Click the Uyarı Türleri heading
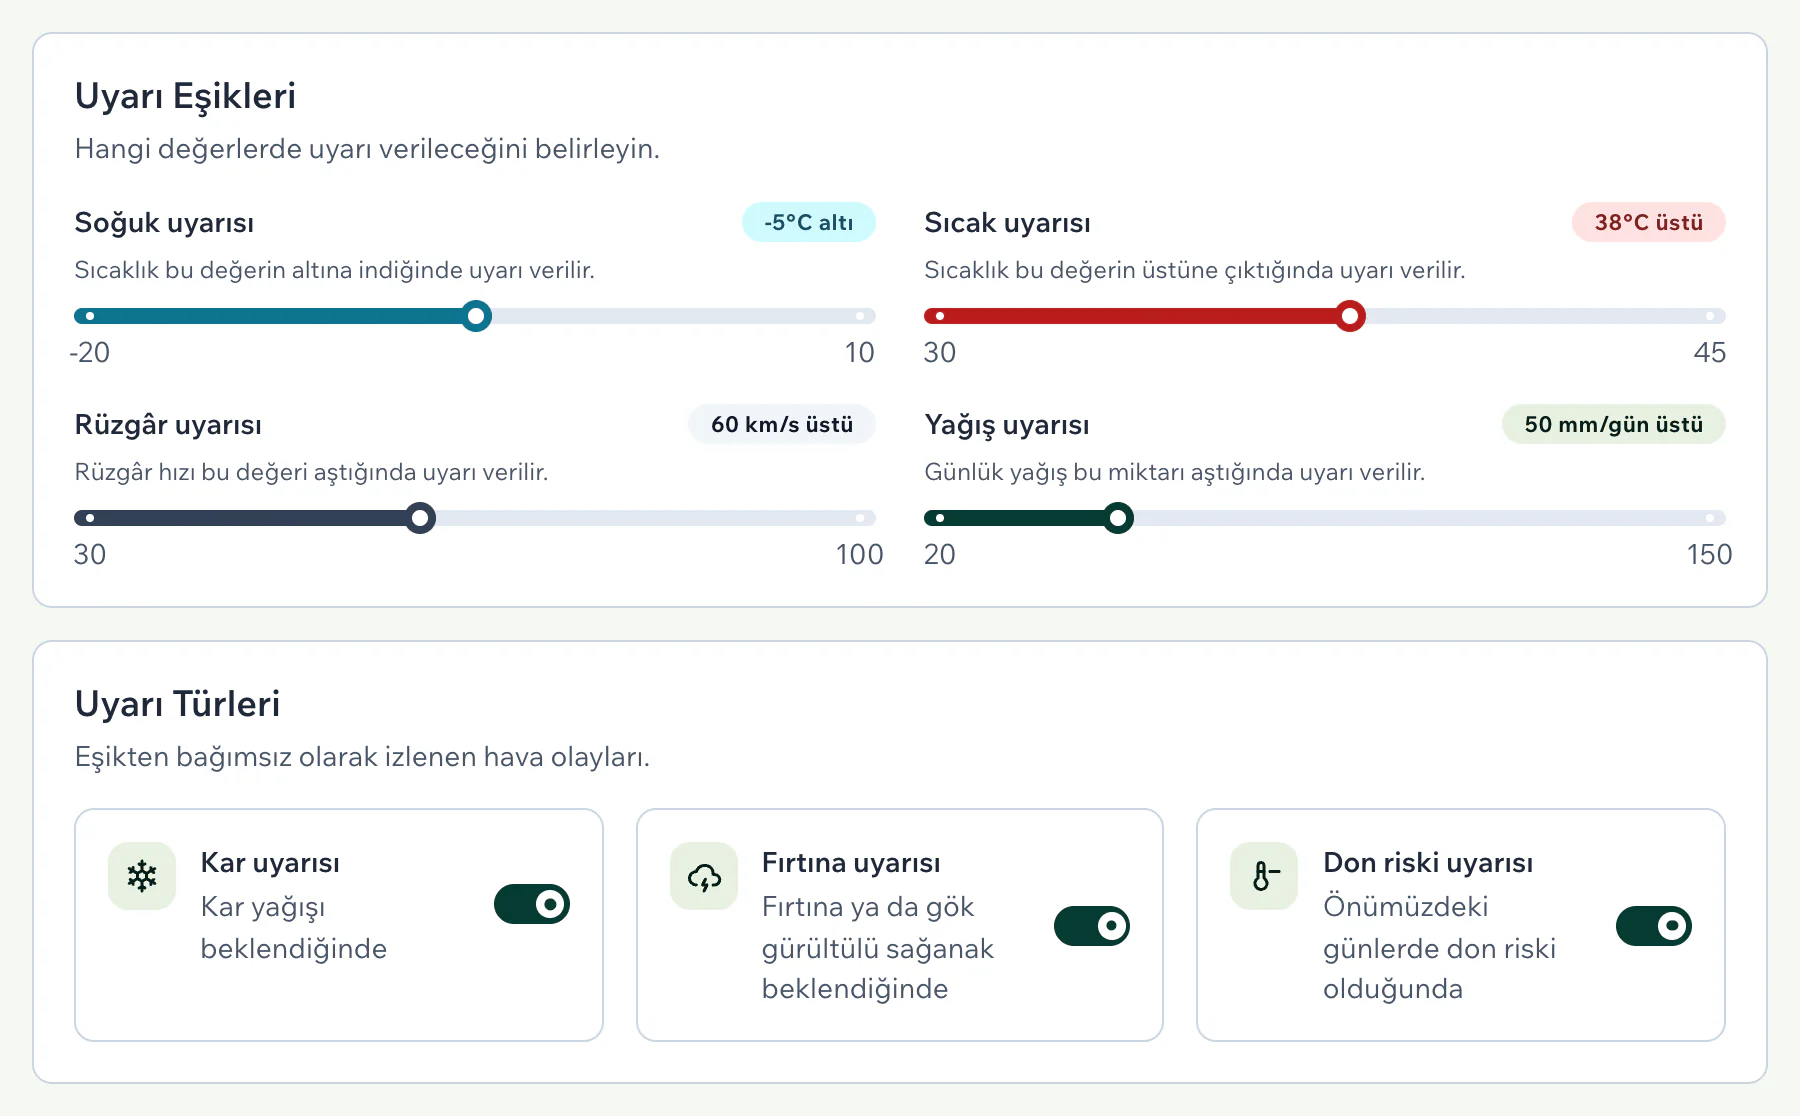The image size is (1800, 1116). coord(177,704)
